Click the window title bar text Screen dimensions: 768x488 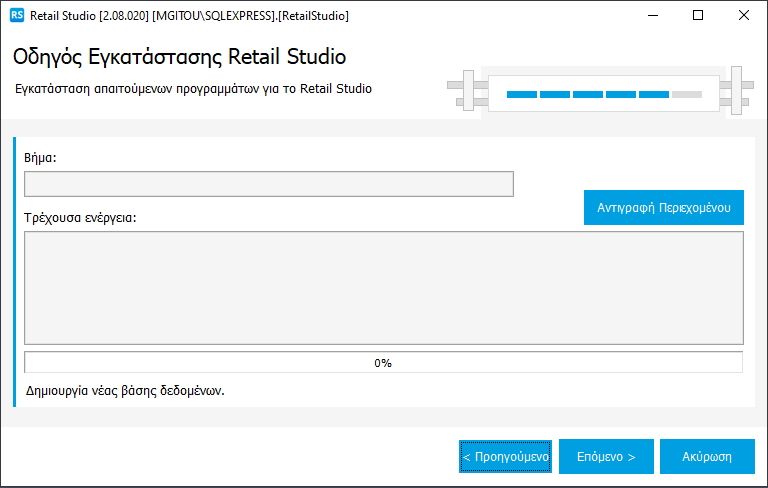[190, 16]
